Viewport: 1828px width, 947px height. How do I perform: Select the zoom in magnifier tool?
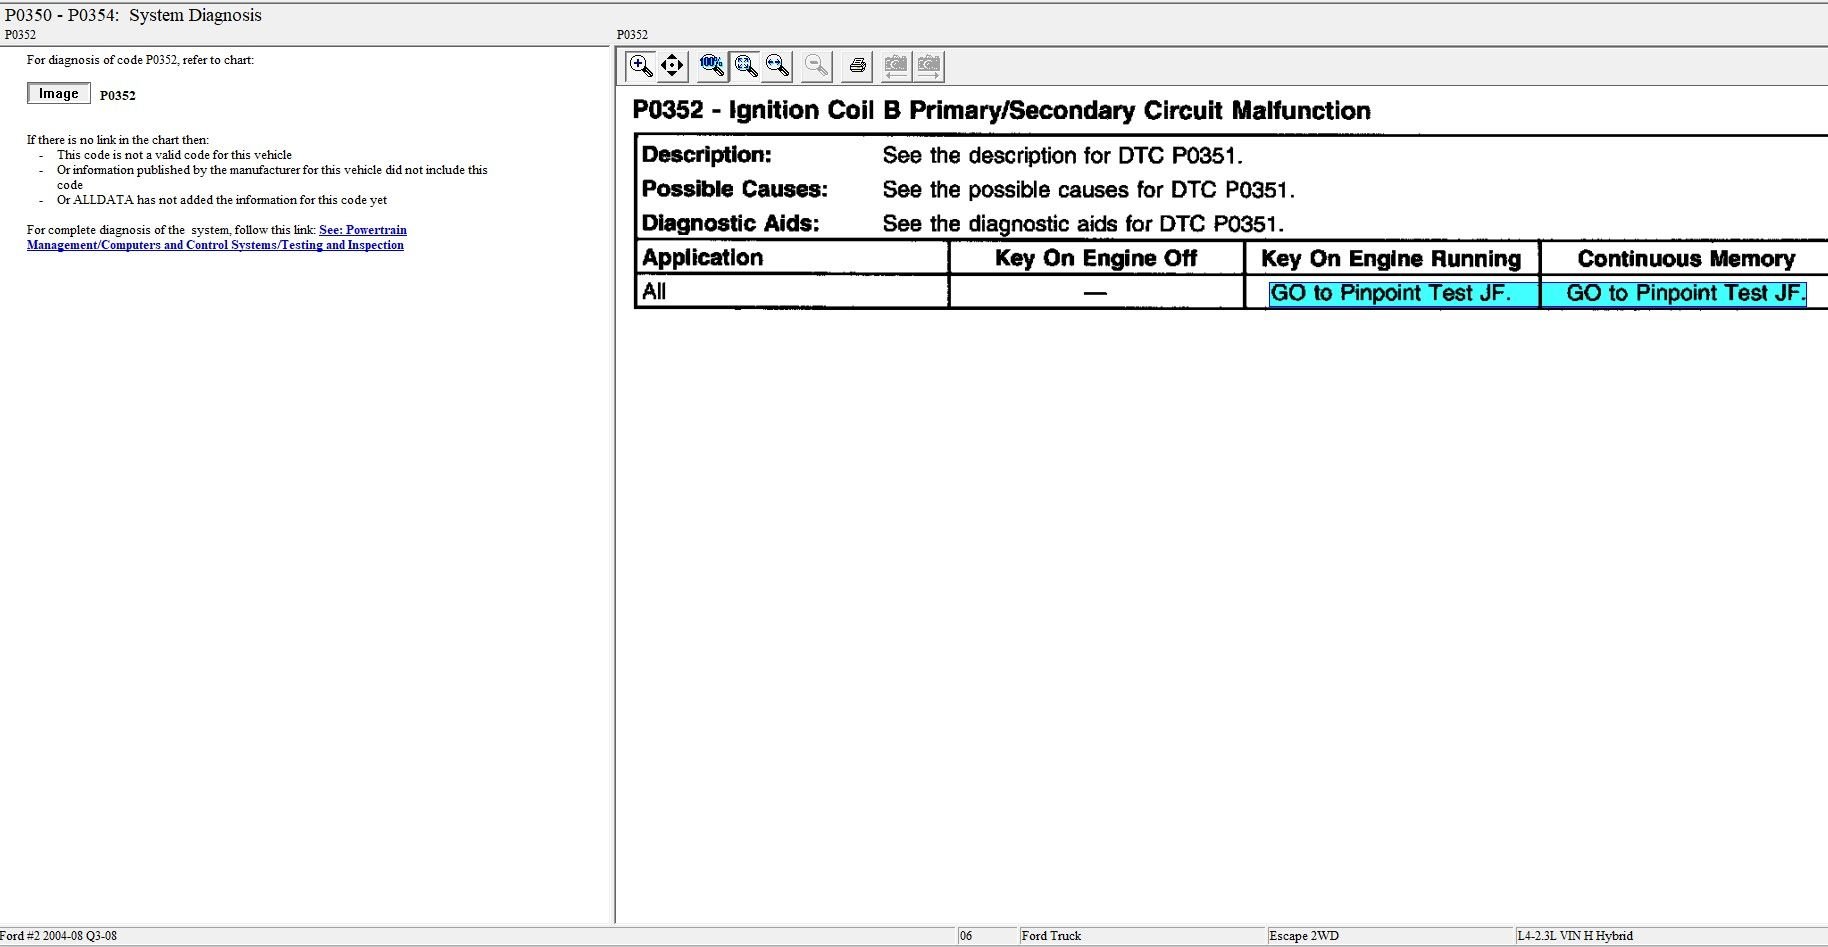[x=641, y=66]
